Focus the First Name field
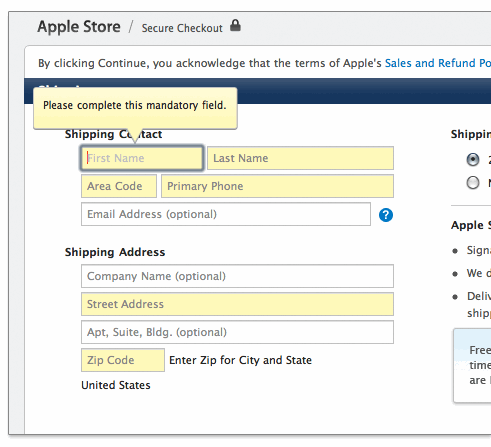 142,158
